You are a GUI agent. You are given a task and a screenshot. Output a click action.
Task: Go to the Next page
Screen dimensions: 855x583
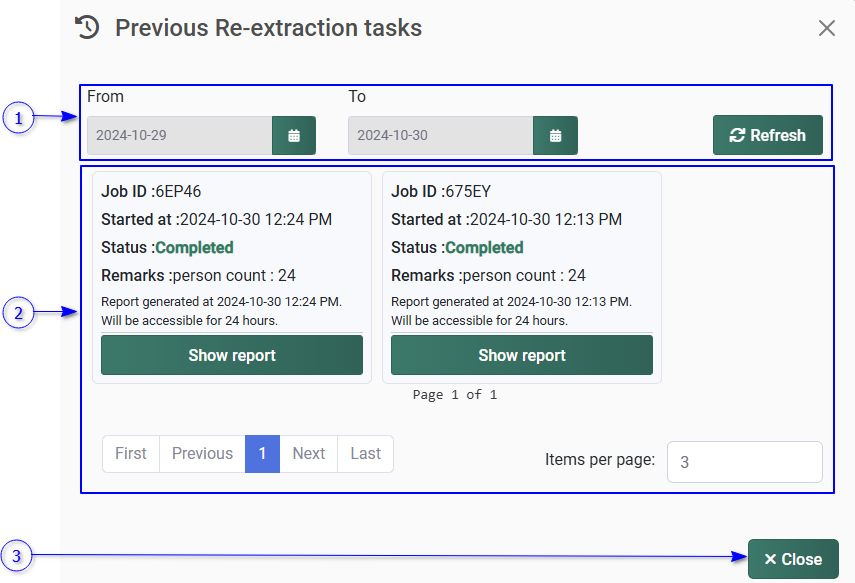coord(308,454)
